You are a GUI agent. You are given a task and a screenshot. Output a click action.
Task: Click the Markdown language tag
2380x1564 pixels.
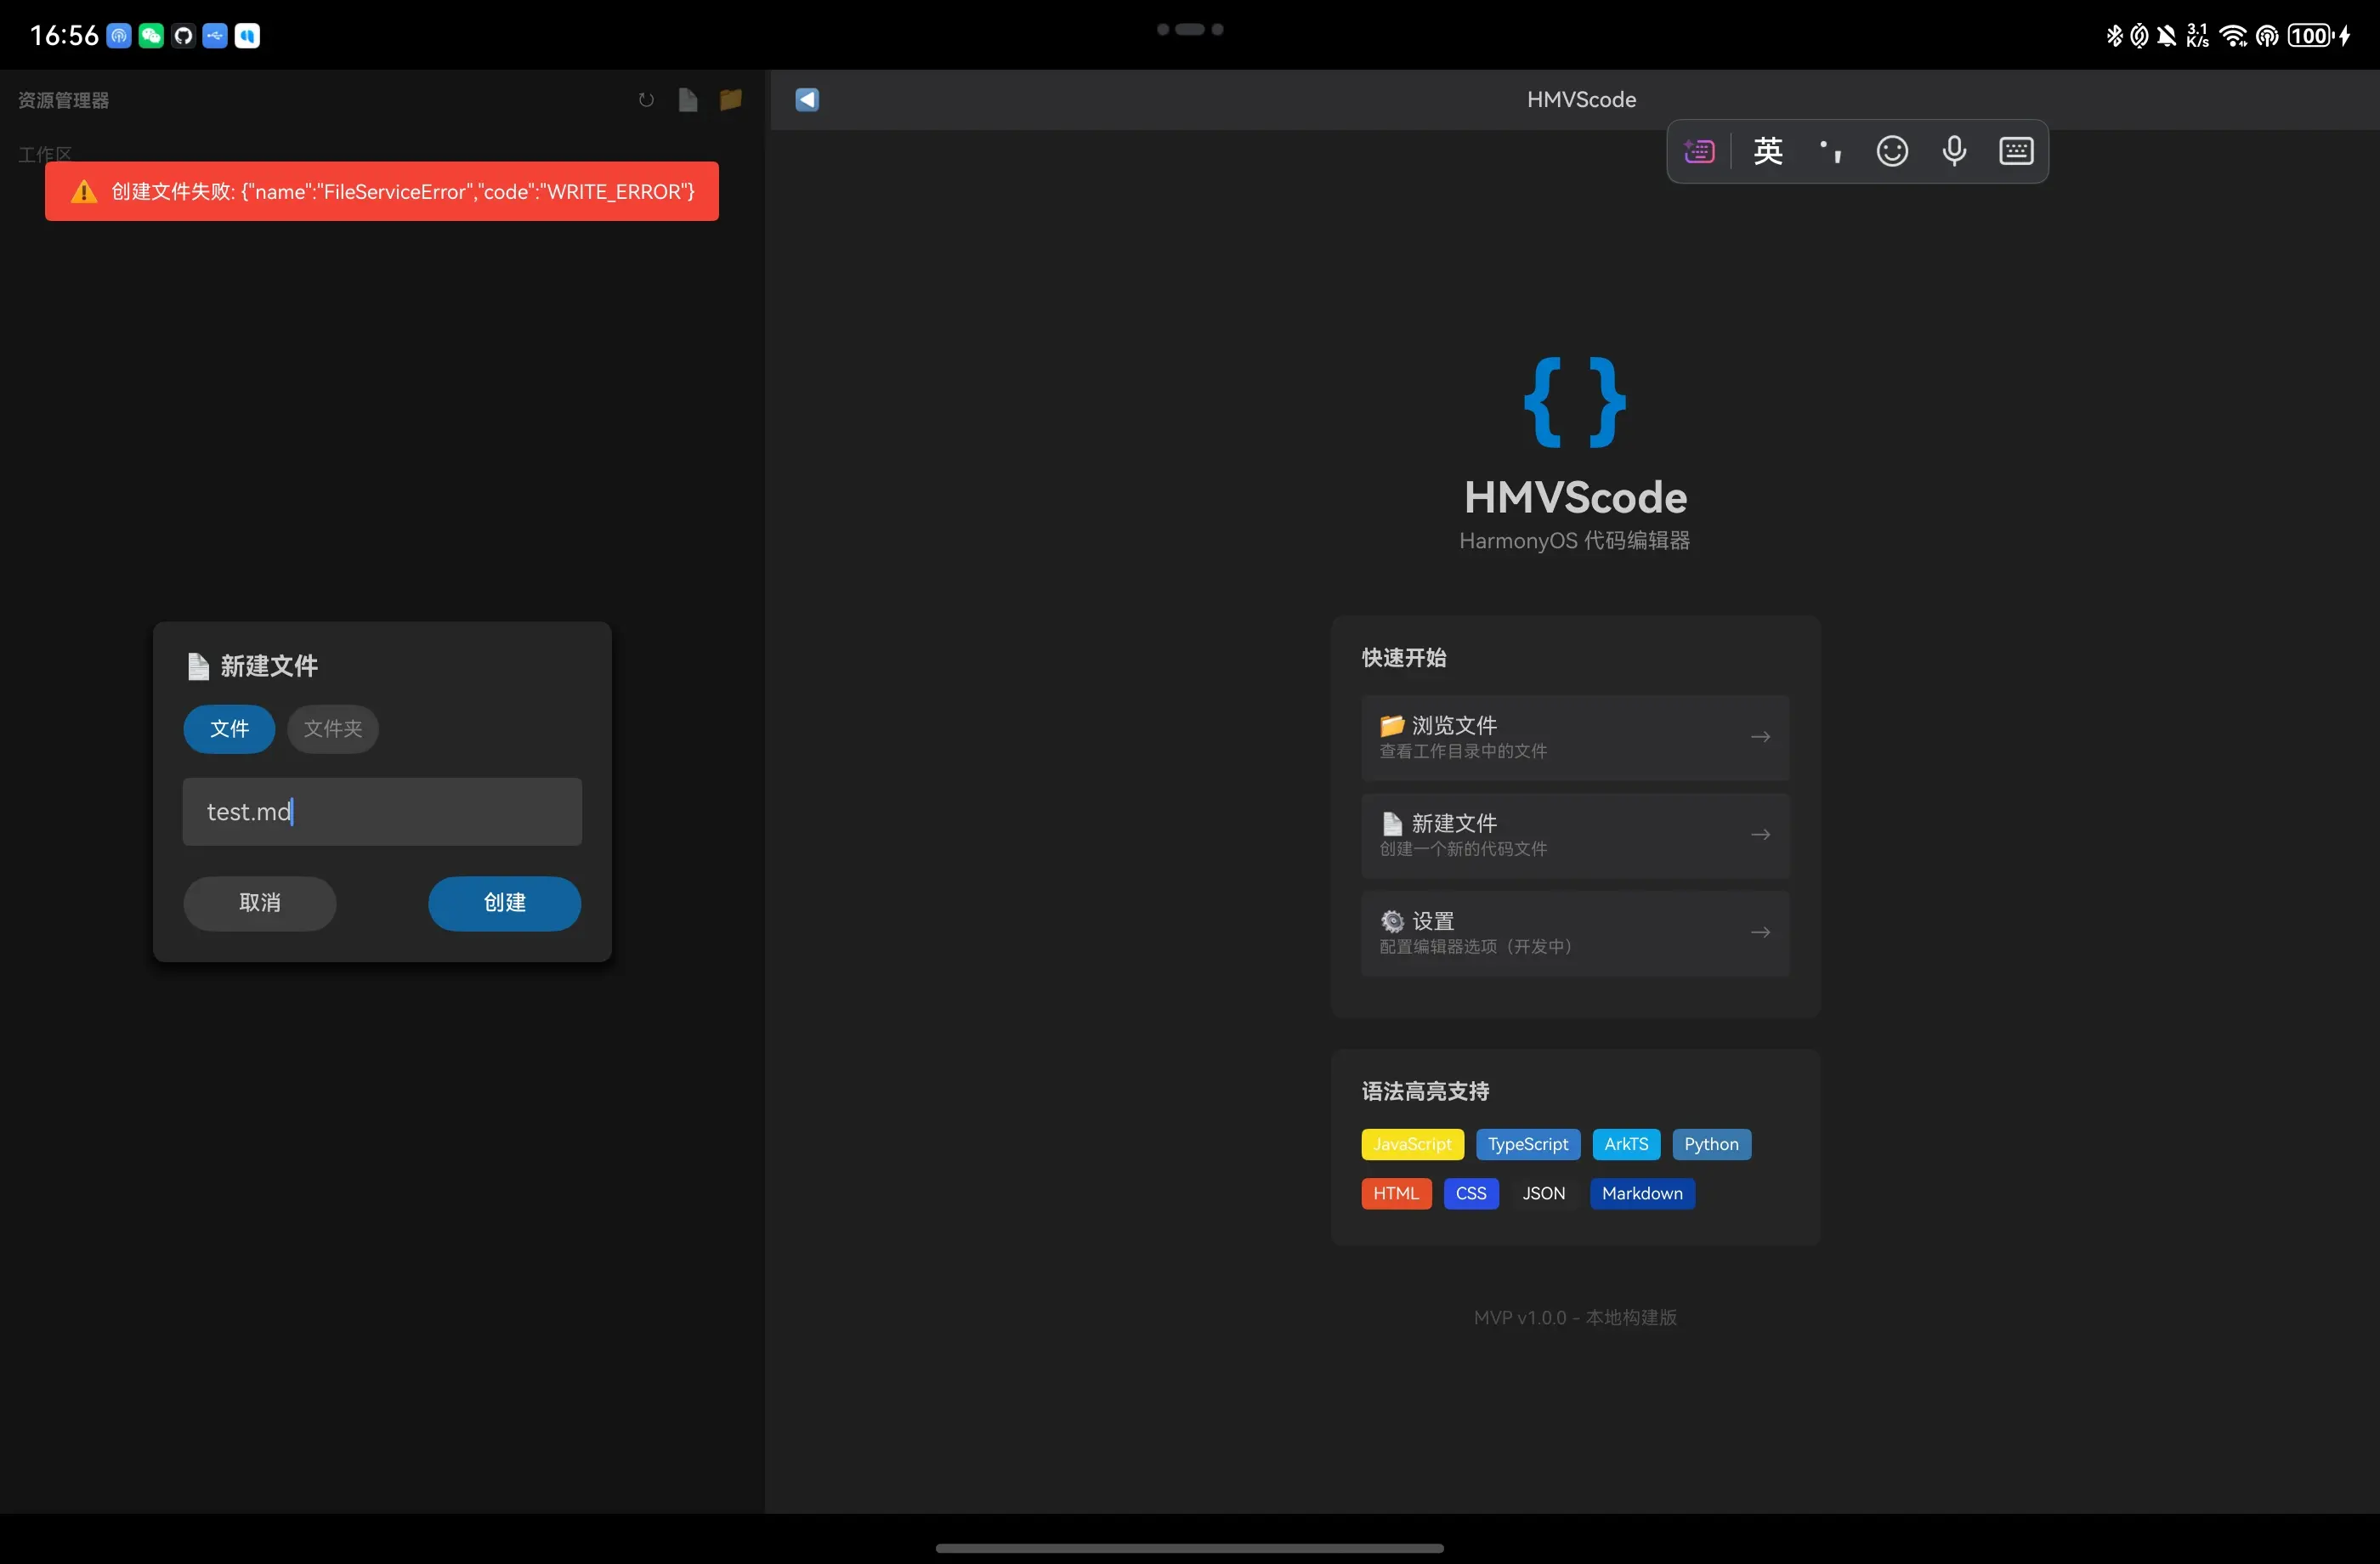coord(1642,1193)
